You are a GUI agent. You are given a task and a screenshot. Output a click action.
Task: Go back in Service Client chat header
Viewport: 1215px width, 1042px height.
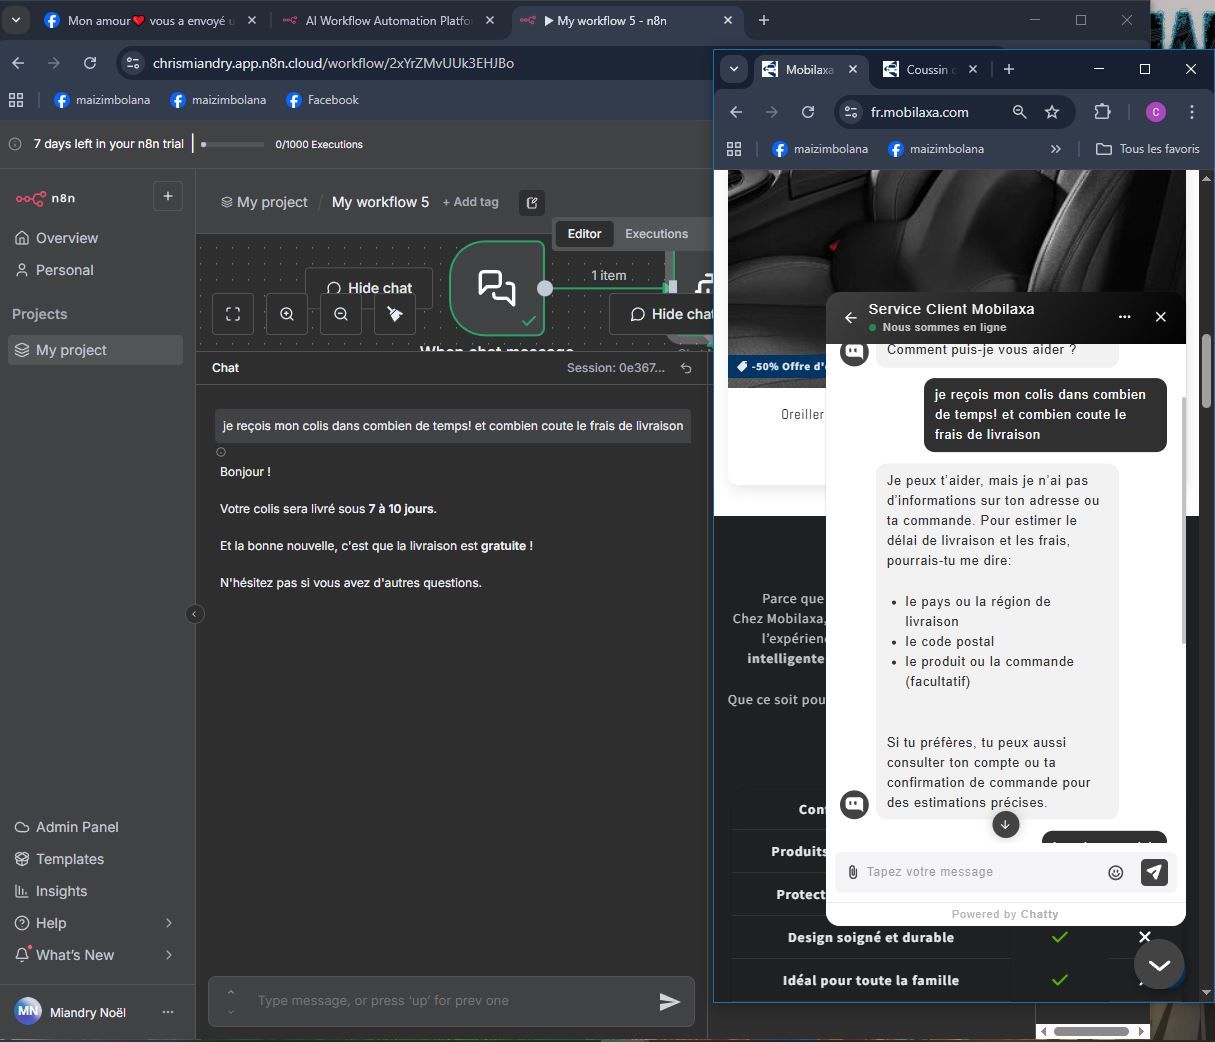tap(851, 317)
